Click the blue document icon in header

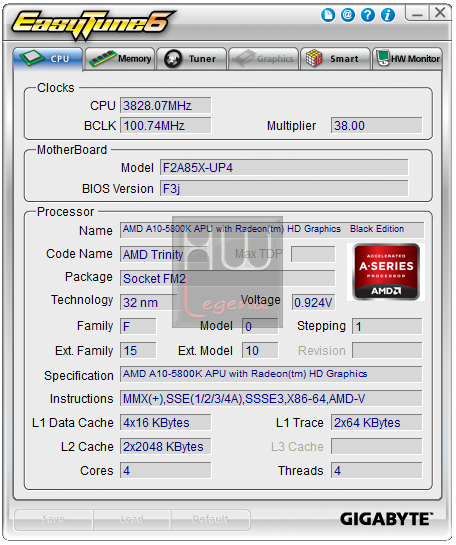[328, 15]
